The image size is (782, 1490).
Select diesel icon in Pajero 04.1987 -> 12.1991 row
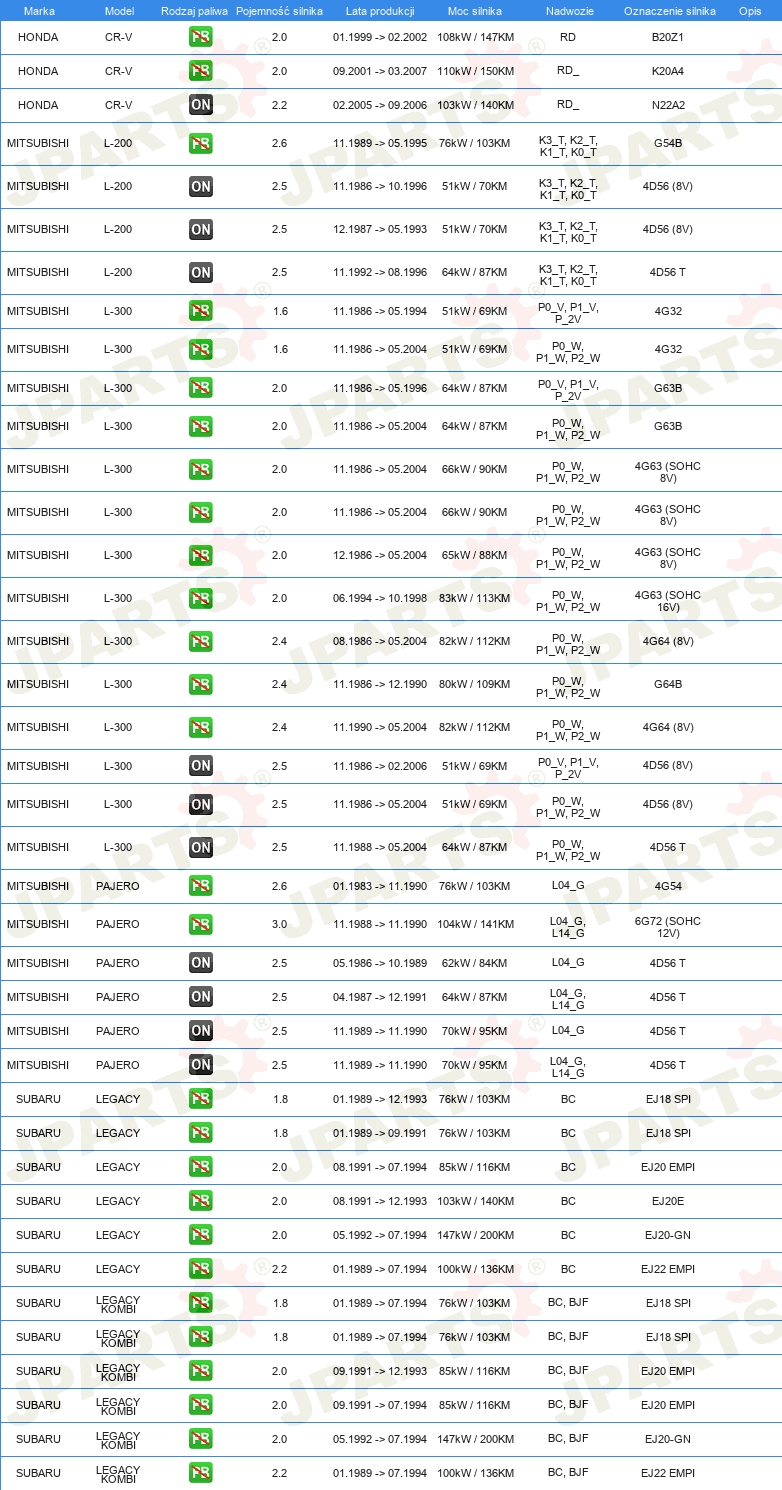coord(201,997)
